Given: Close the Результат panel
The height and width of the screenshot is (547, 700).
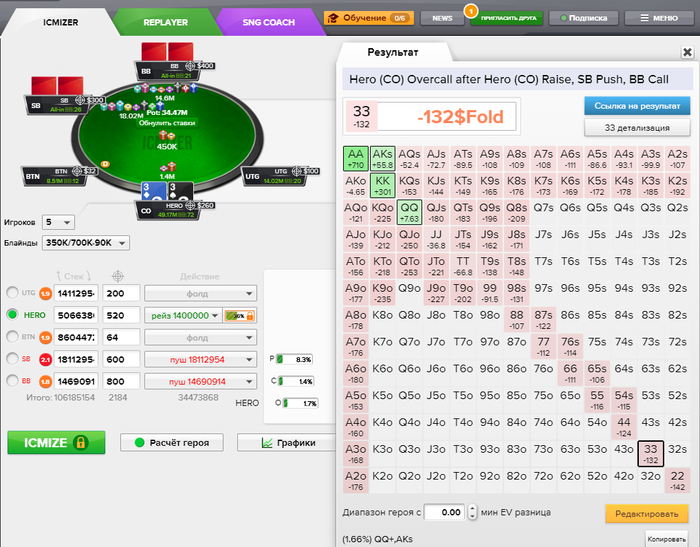Looking at the screenshot, I should point(687,52).
